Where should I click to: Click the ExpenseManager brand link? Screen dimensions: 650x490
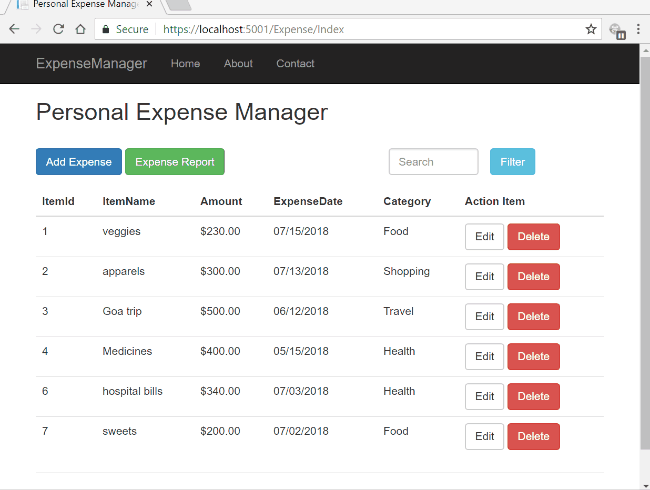tap(91, 64)
